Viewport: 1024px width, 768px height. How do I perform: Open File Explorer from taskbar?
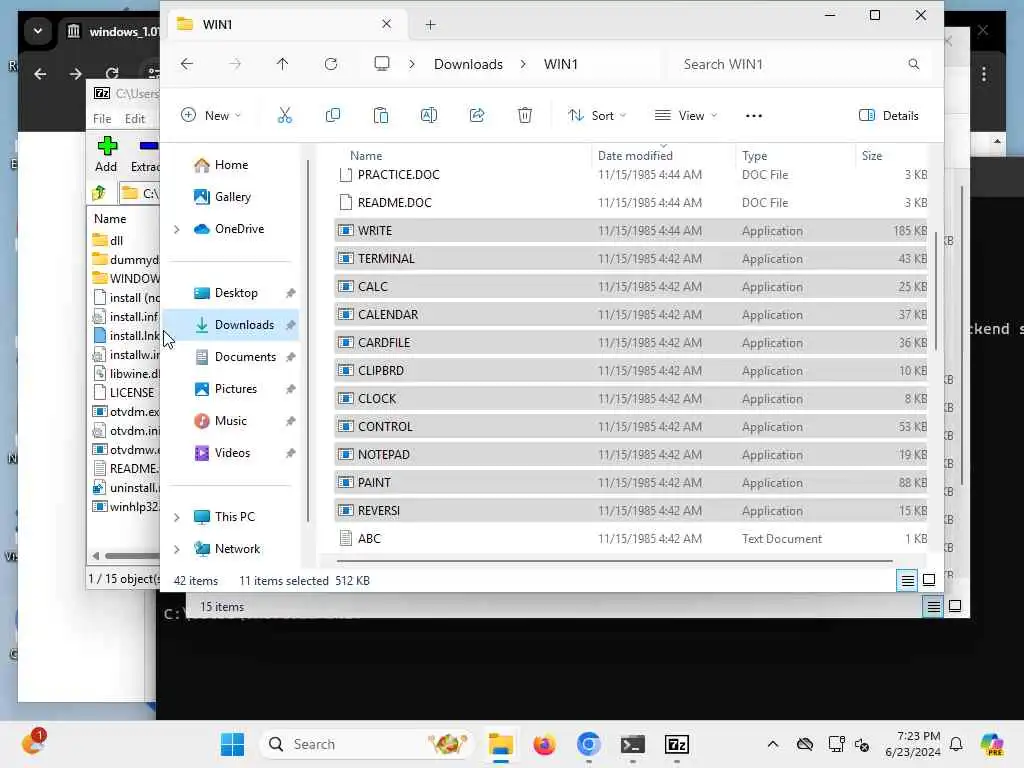pyautogui.click(x=501, y=744)
